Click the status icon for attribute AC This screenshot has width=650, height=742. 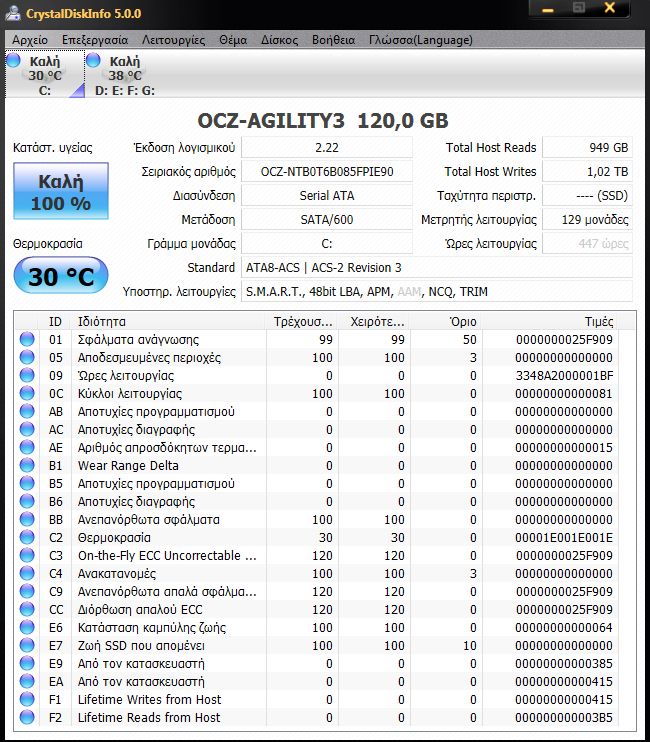[27, 429]
